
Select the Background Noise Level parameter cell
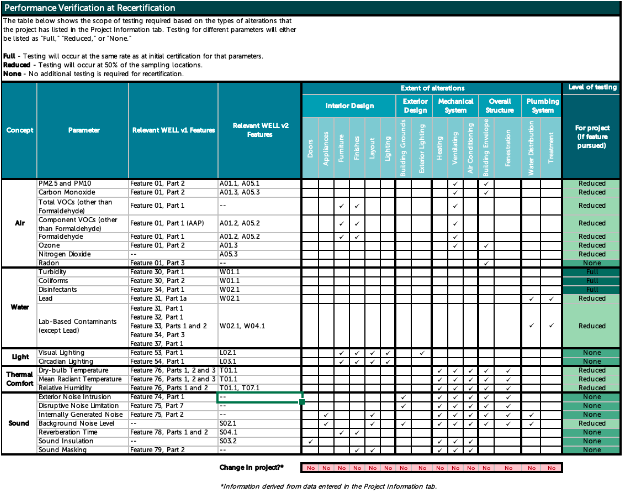click(83, 423)
